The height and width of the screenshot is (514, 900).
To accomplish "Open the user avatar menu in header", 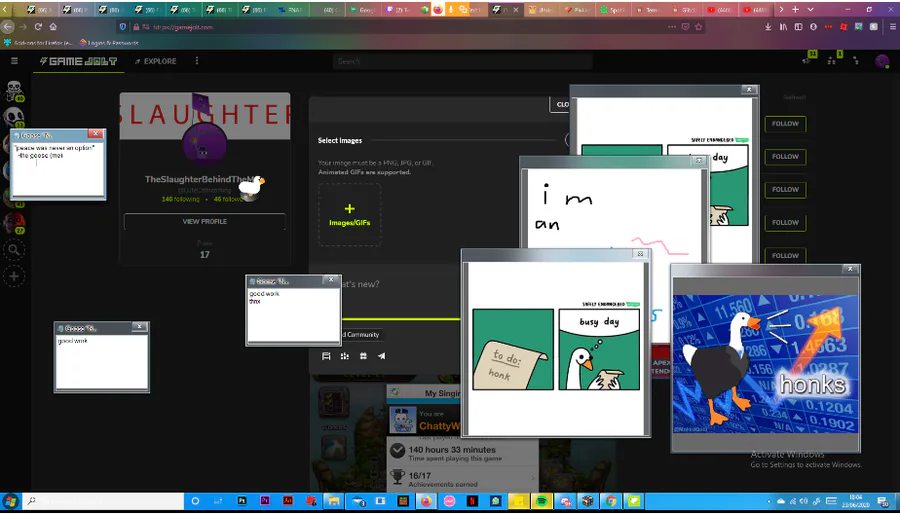I will (x=882, y=61).
